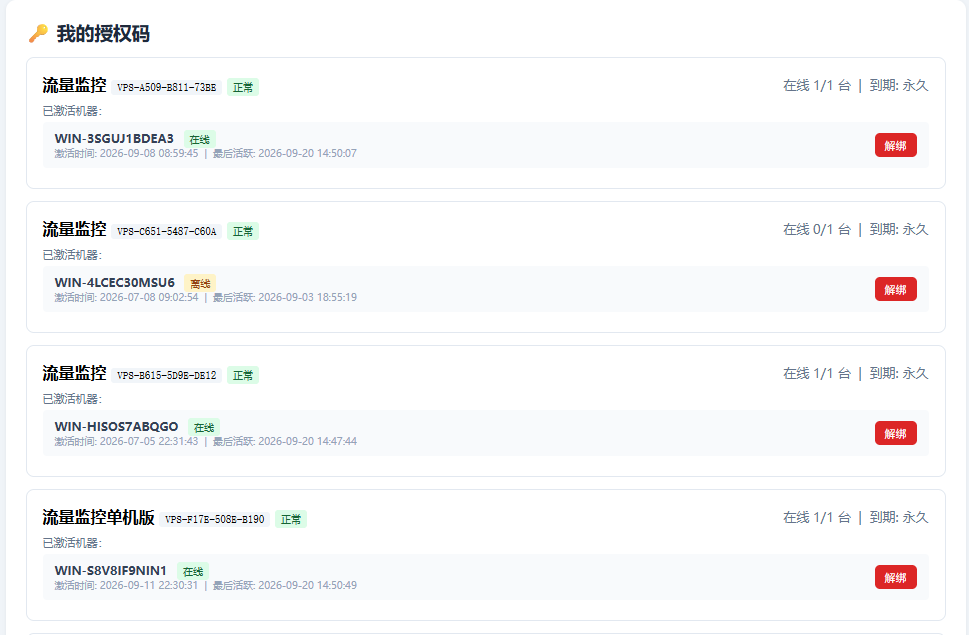Screen dimensions: 969x635
Task: Unbind machine WIN-4LCEC30MSU6 with 解绑
Action: click(x=895, y=289)
